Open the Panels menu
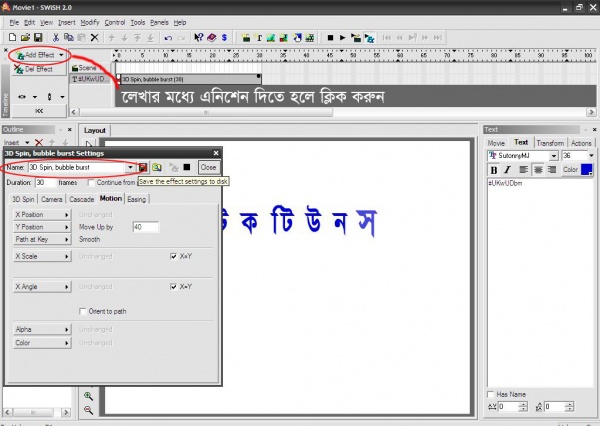600x426 pixels. point(159,23)
